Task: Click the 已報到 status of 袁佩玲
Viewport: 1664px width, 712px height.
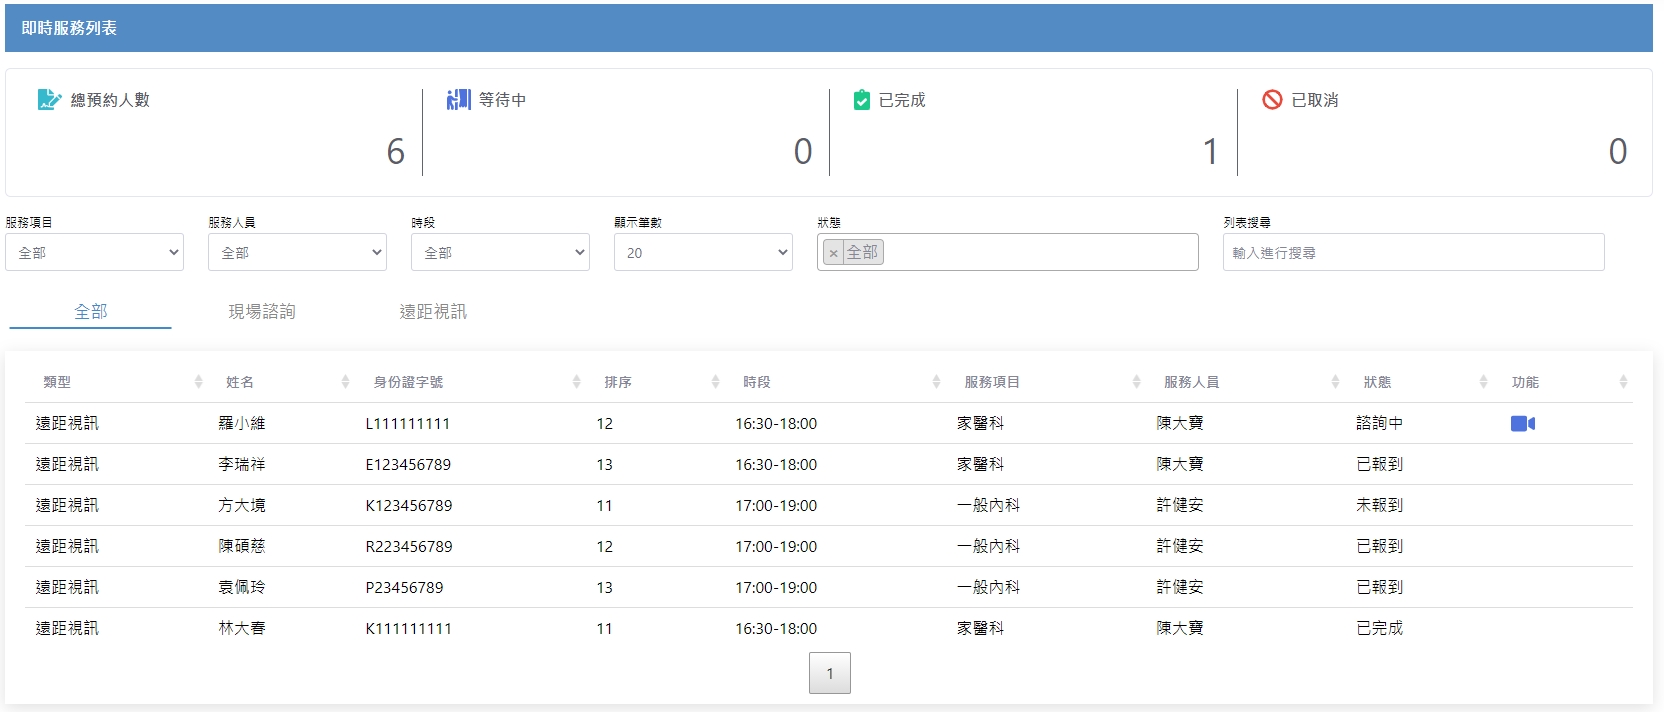Action: tap(1380, 588)
